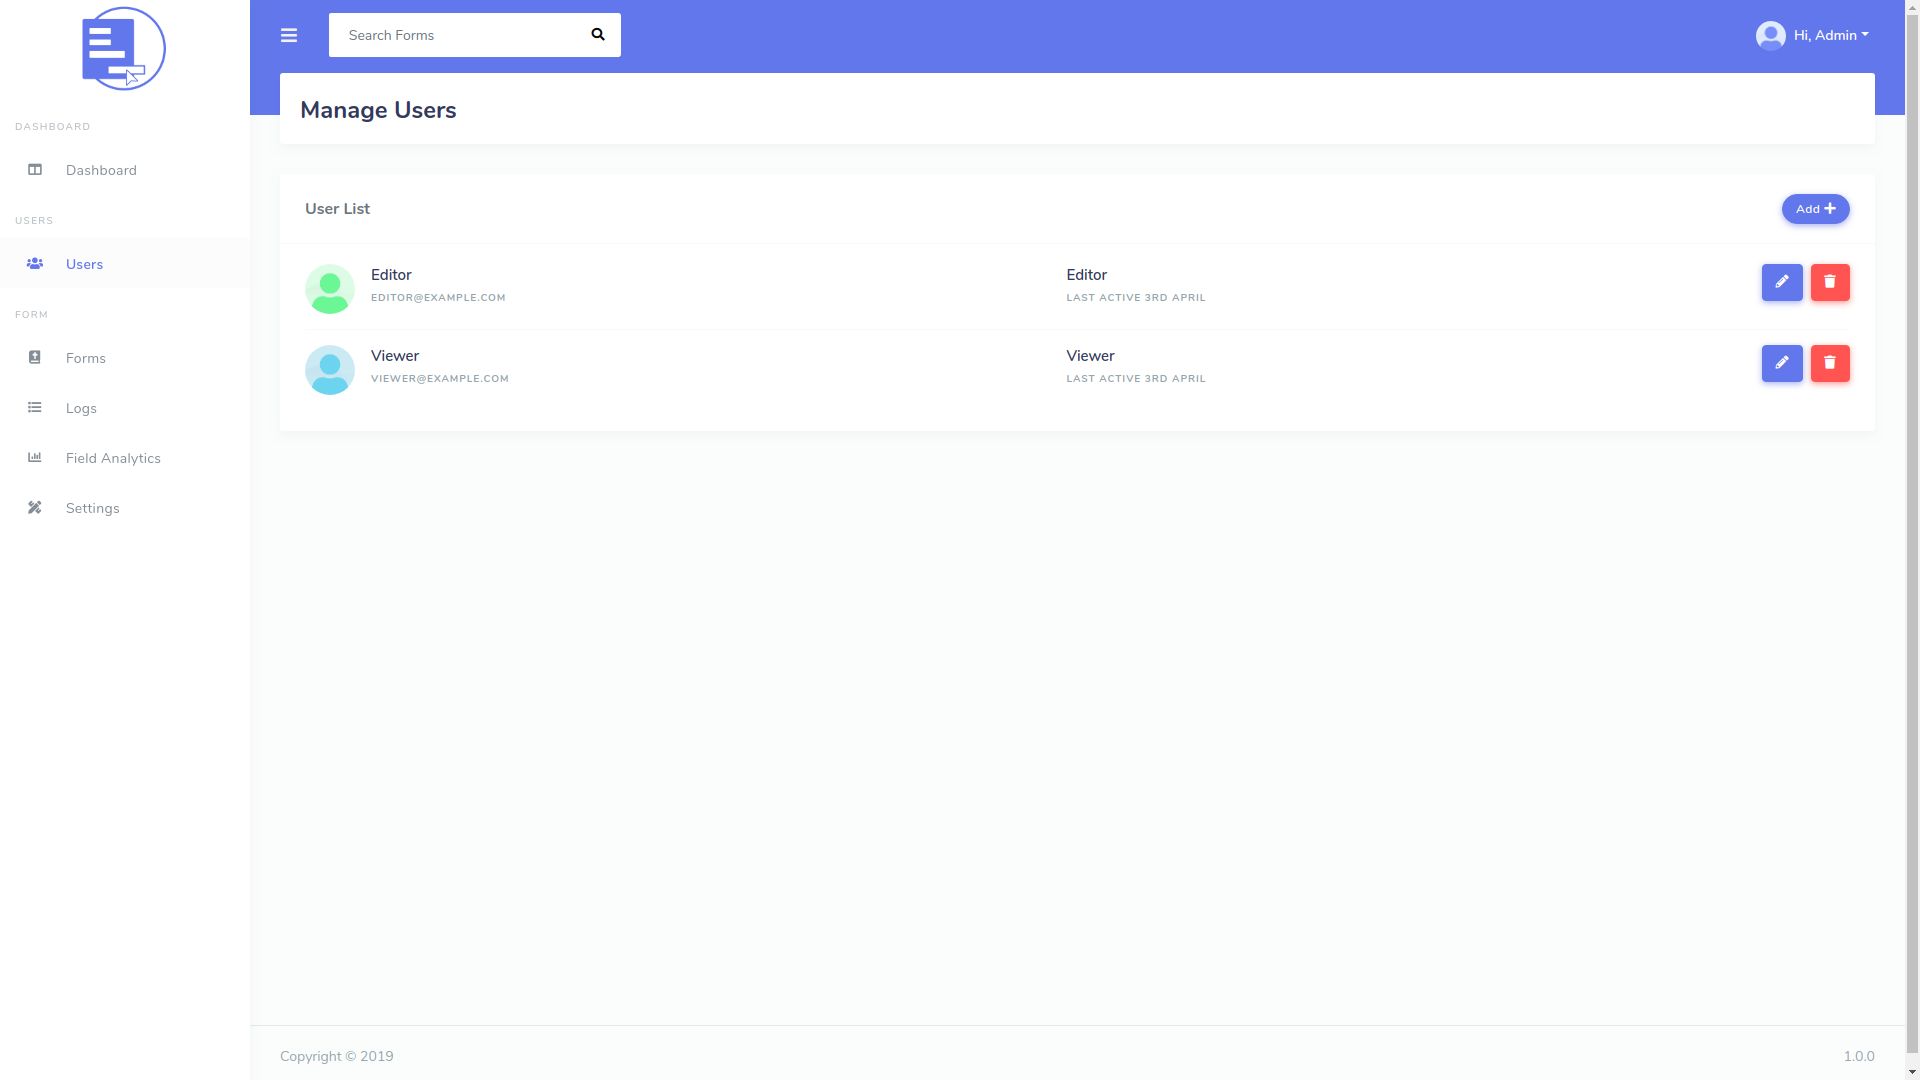1920x1080 pixels.
Task: Click the app logo in sidebar
Action: (124, 49)
